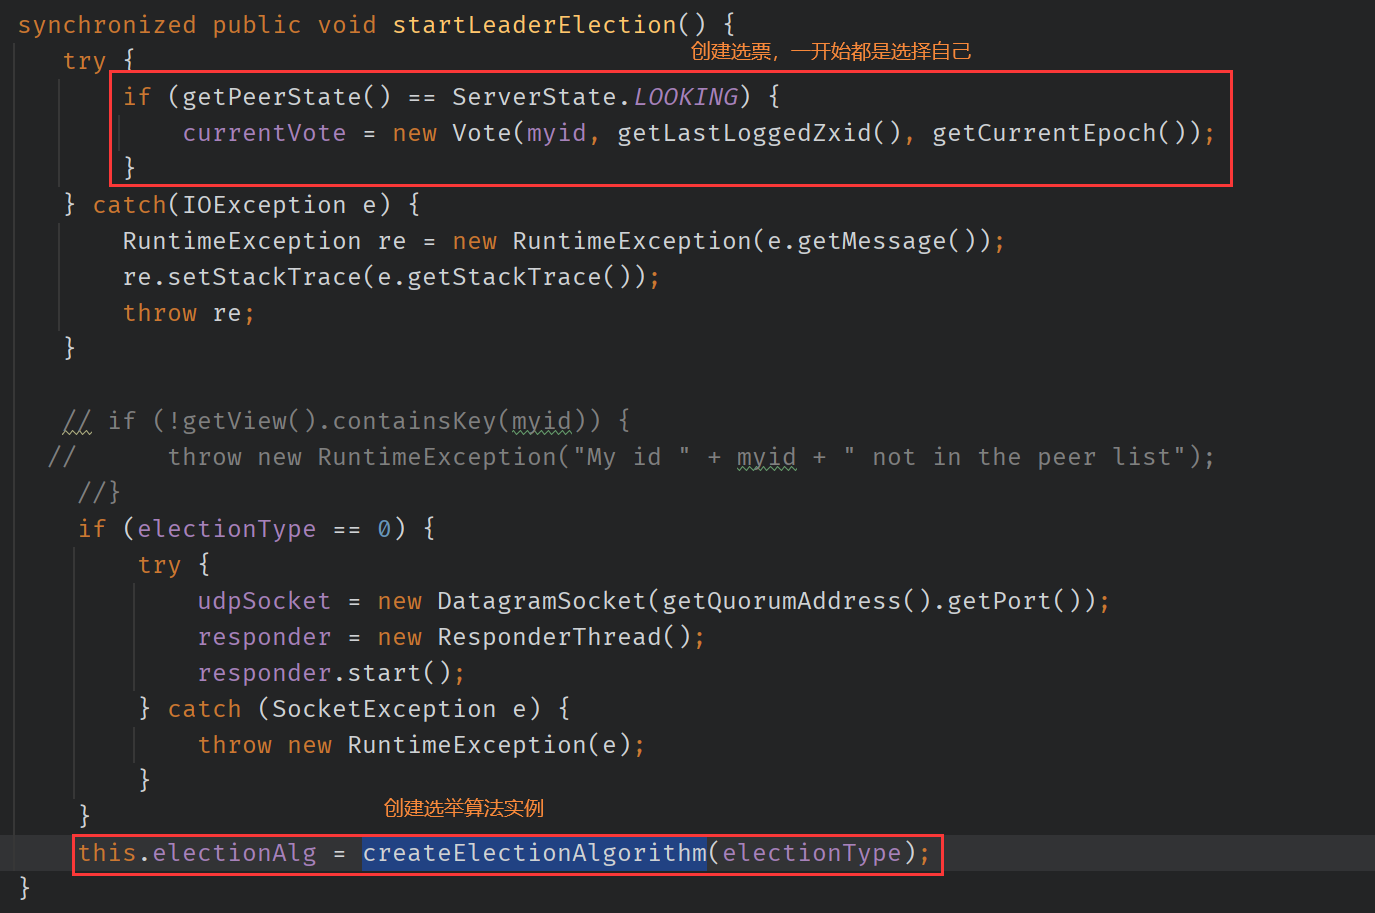This screenshot has width=1375, height=913.
Task: Click ServerState.LOOKING constant
Action: (x=595, y=97)
